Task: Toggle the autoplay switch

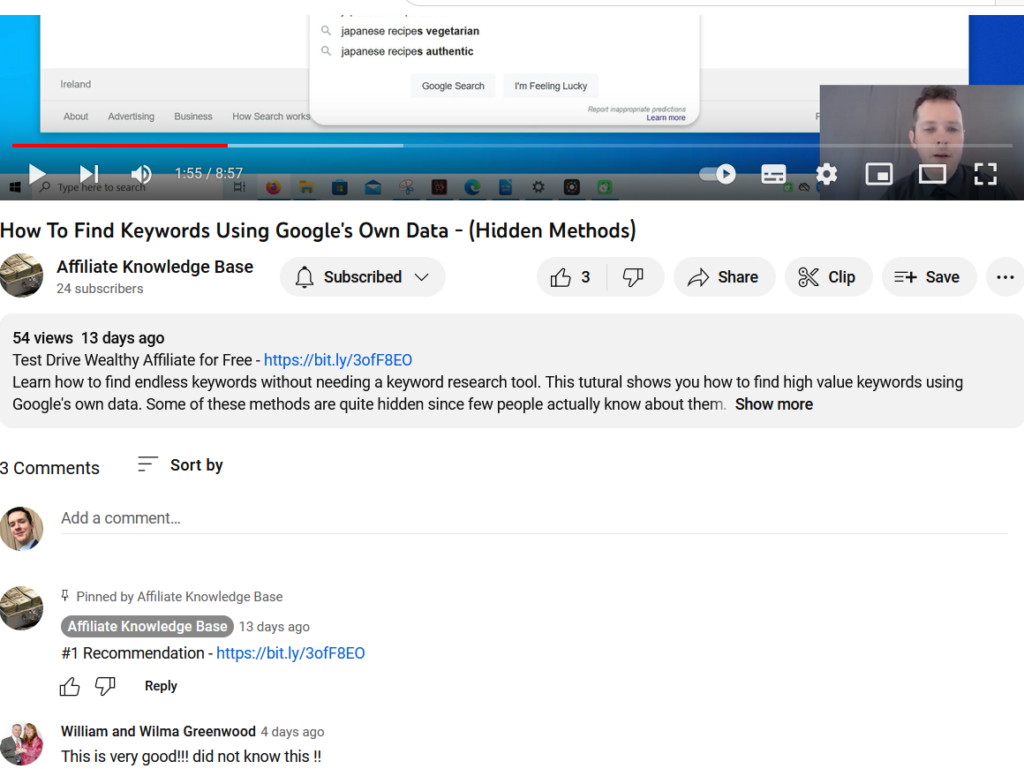Action: (717, 174)
